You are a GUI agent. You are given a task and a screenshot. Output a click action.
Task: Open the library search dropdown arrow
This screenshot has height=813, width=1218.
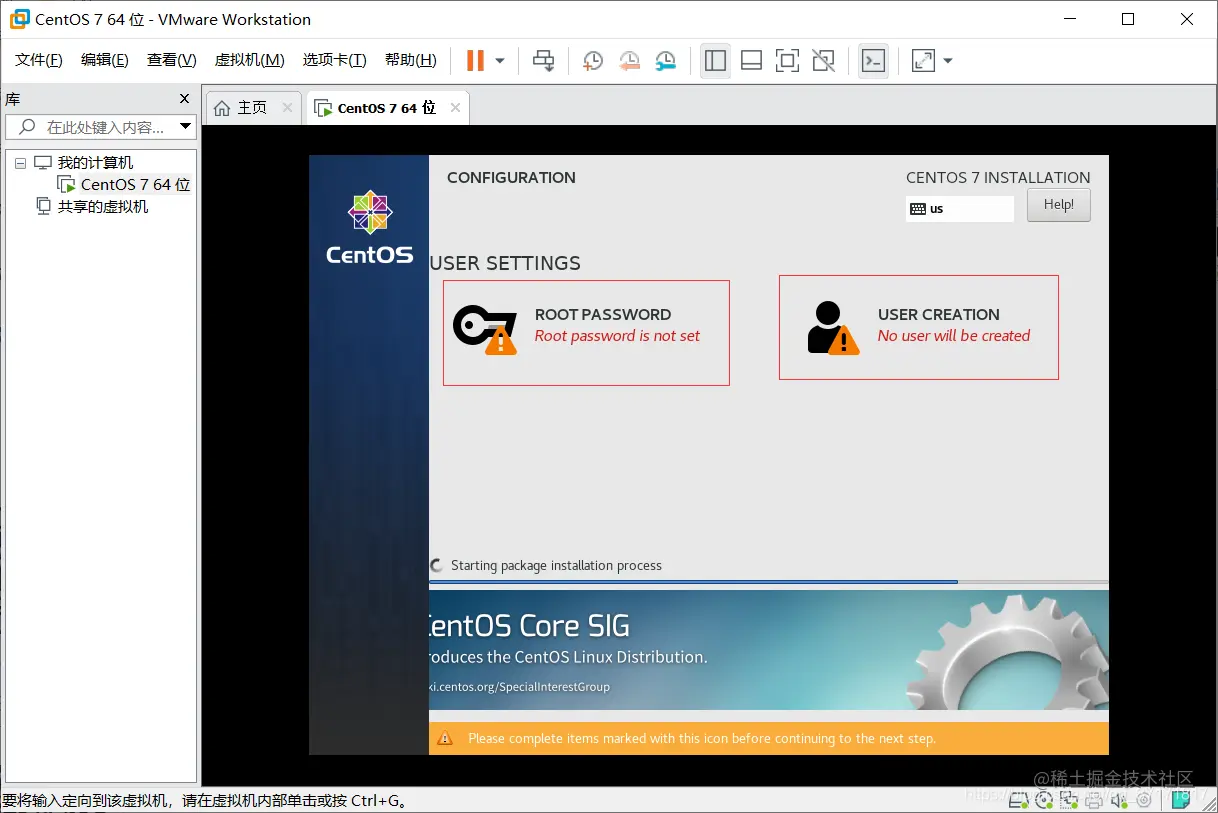click(x=185, y=127)
